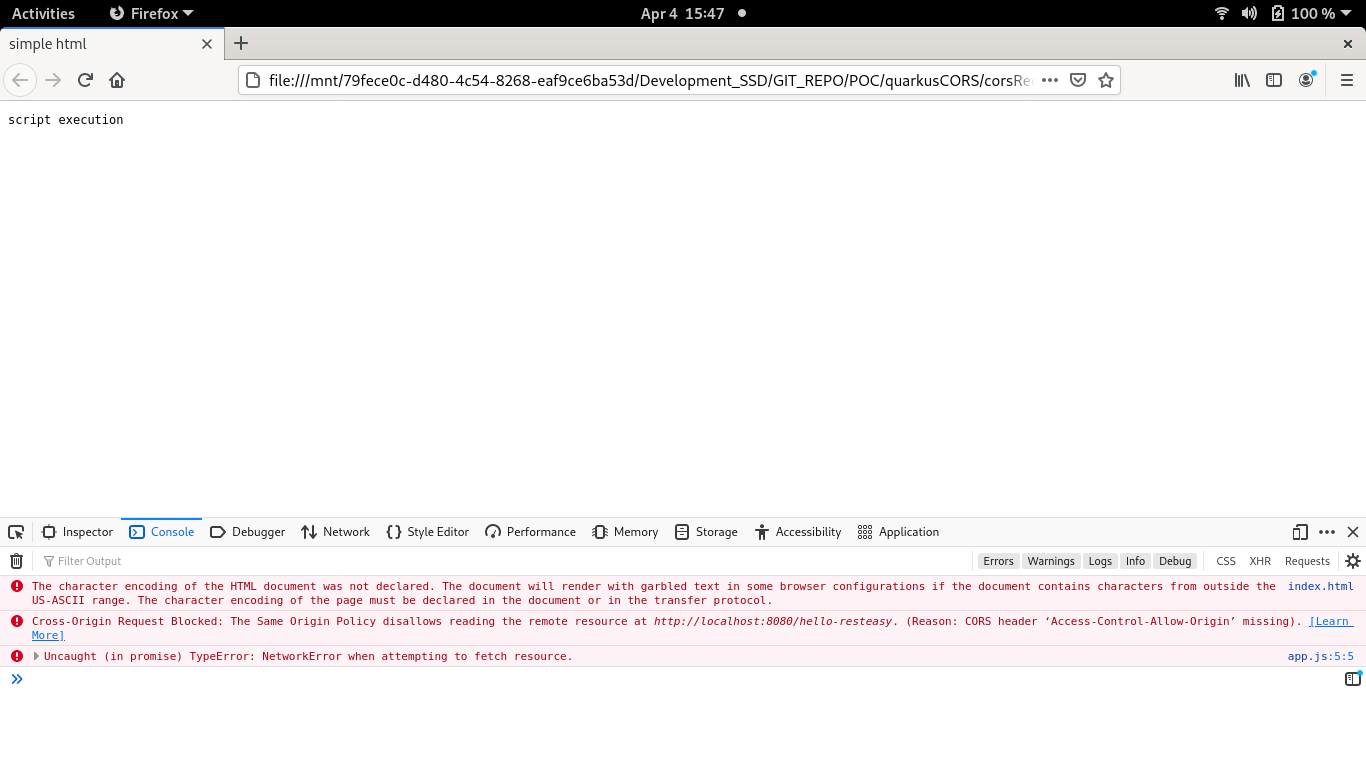The image size is (1366, 768).
Task: Open a new tab with the plus button
Action: coord(241,43)
